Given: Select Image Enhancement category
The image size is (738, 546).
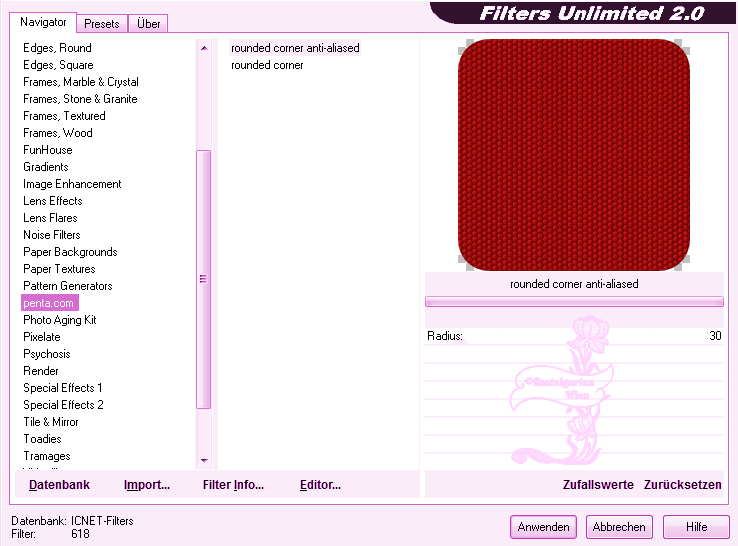Looking at the screenshot, I should [72, 184].
